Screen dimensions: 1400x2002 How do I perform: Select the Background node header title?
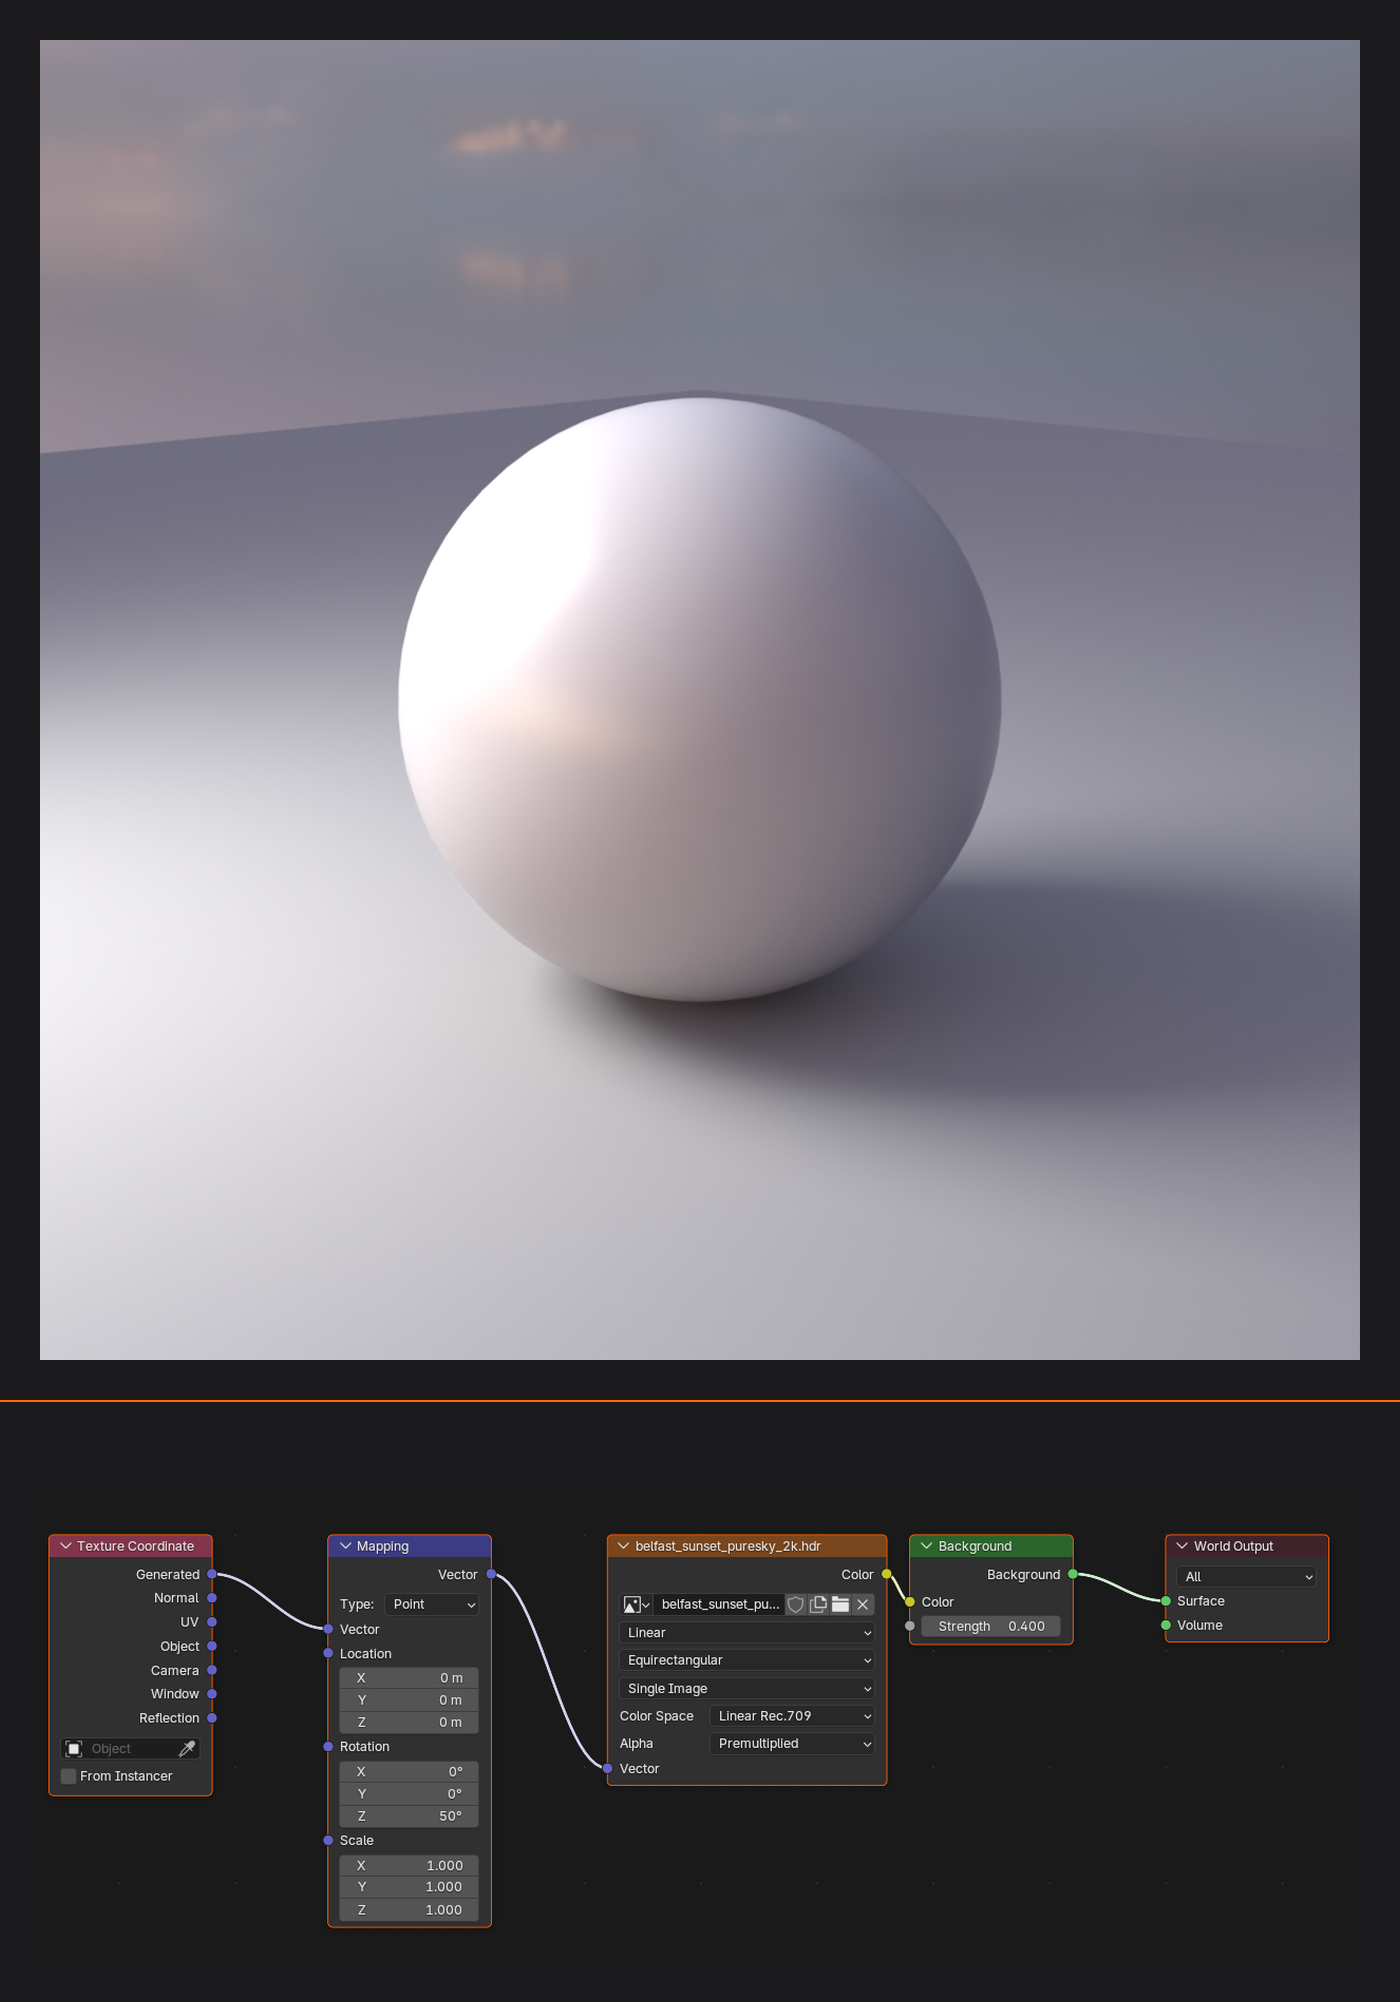pos(975,1546)
